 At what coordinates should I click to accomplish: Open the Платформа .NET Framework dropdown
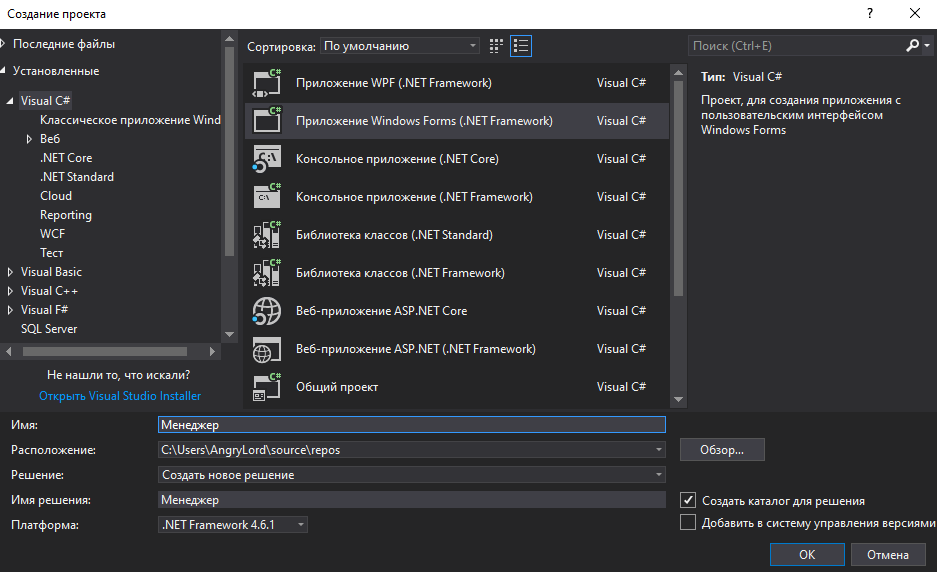click(x=233, y=525)
